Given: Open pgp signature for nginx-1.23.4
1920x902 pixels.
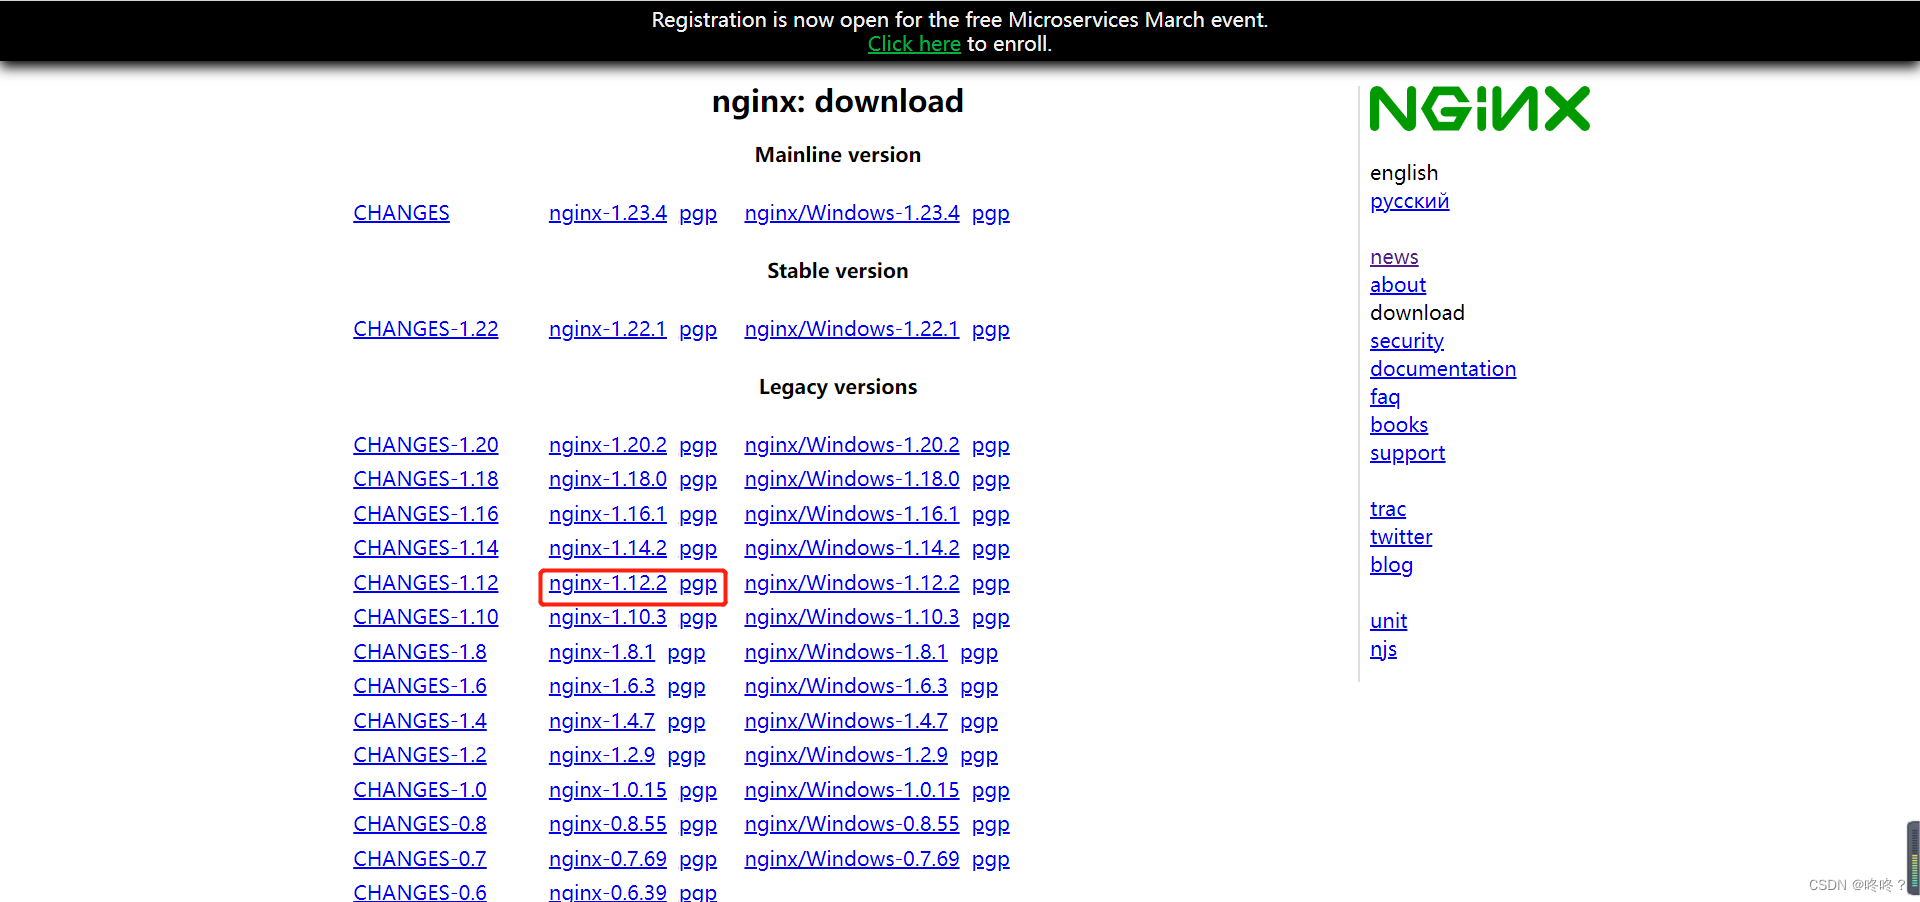Looking at the screenshot, I should (x=698, y=214).
